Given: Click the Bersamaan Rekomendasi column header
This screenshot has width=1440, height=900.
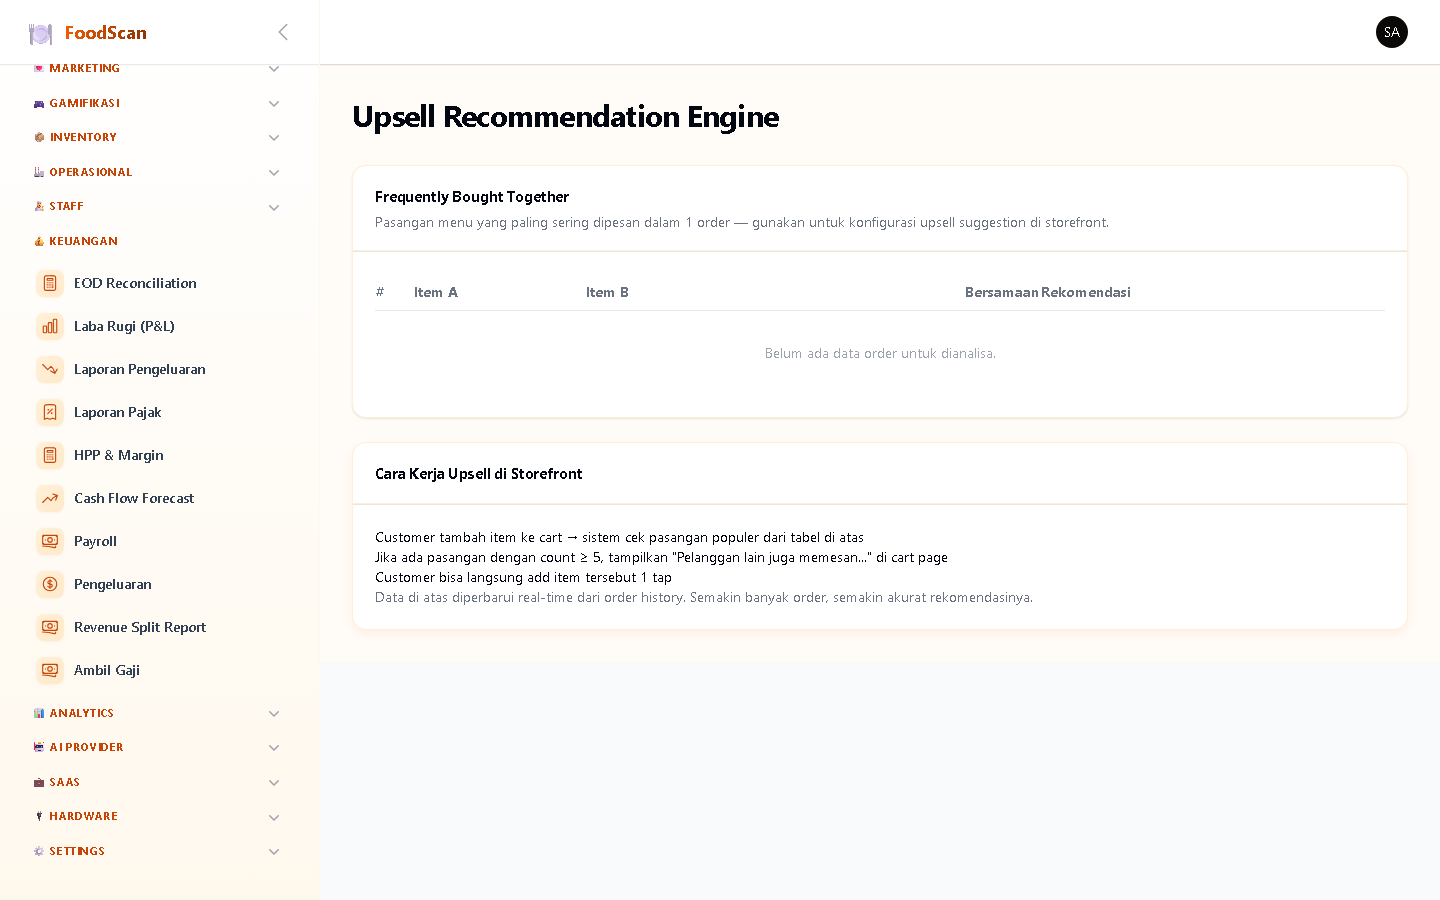Looking at the screenshot, I should tap(1047, 292).
